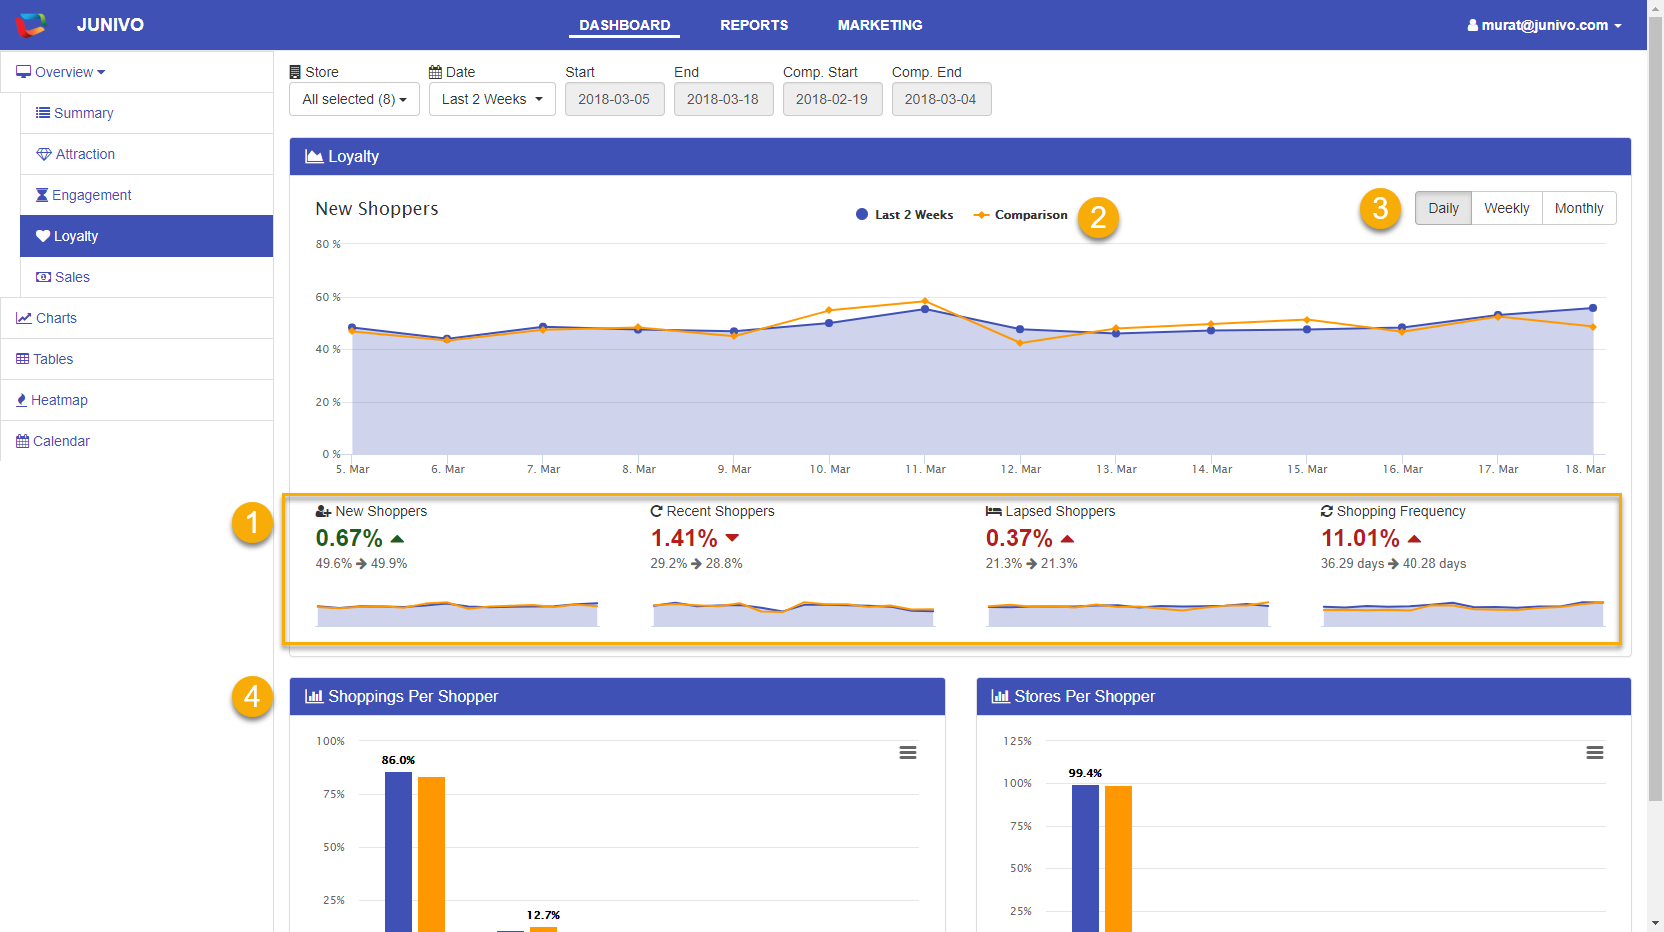1664x932 pixels.
Task: Click the Sales money icon
Action: pos(44,277)
